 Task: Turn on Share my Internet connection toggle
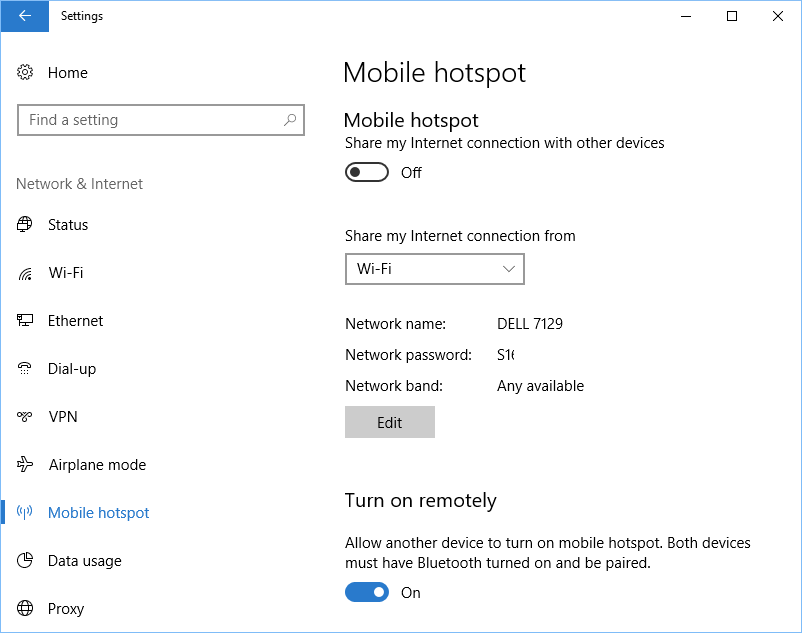(x=367, y=173)
